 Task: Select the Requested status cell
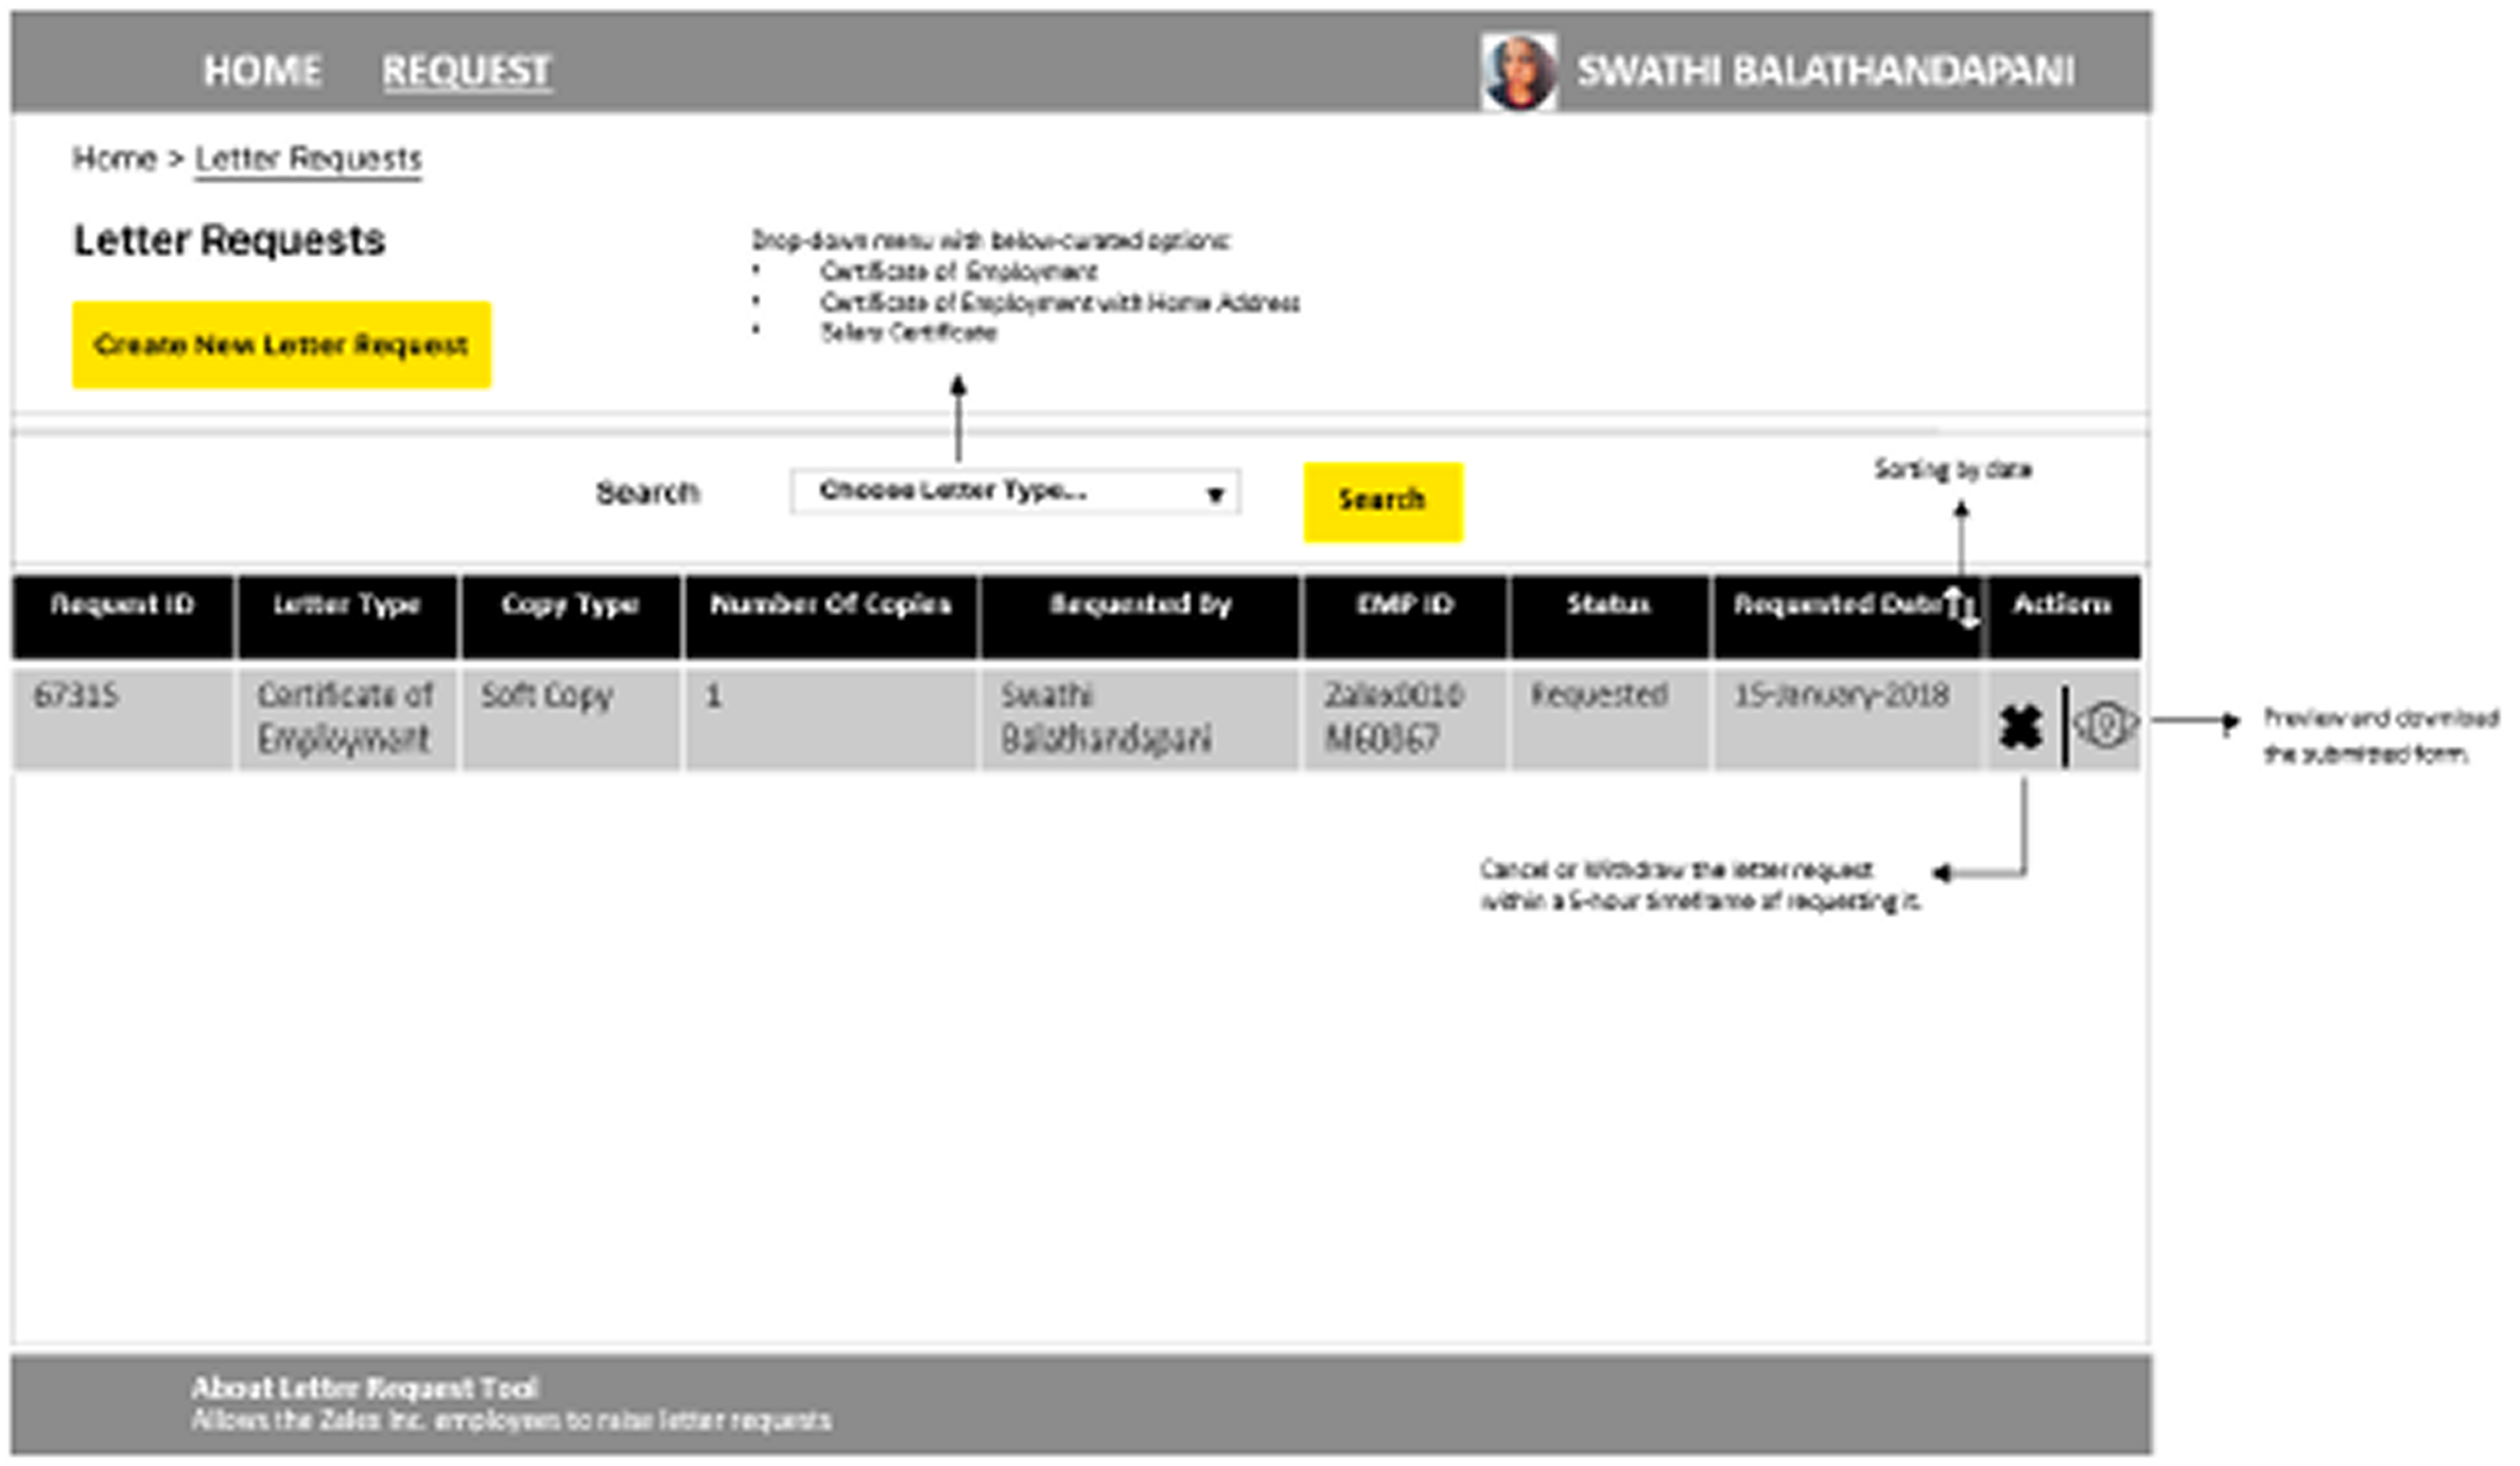(1609, 719)
